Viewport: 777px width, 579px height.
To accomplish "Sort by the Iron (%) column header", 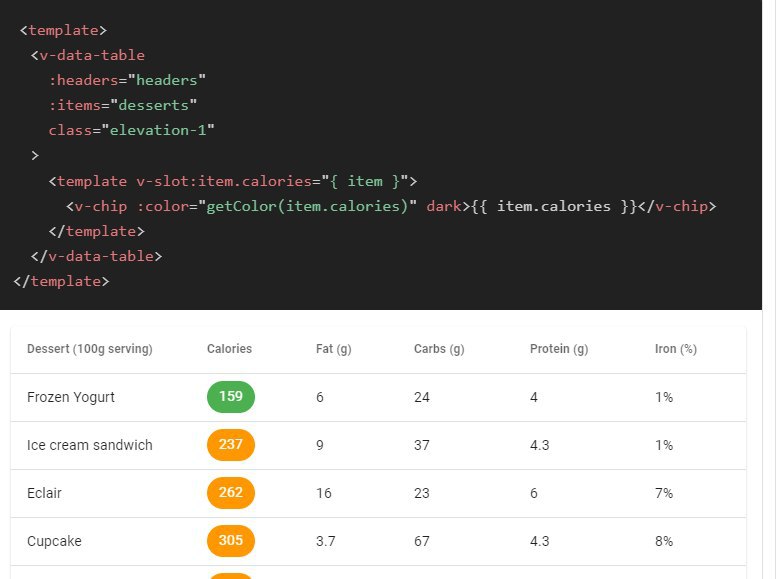I will (676, 349).
